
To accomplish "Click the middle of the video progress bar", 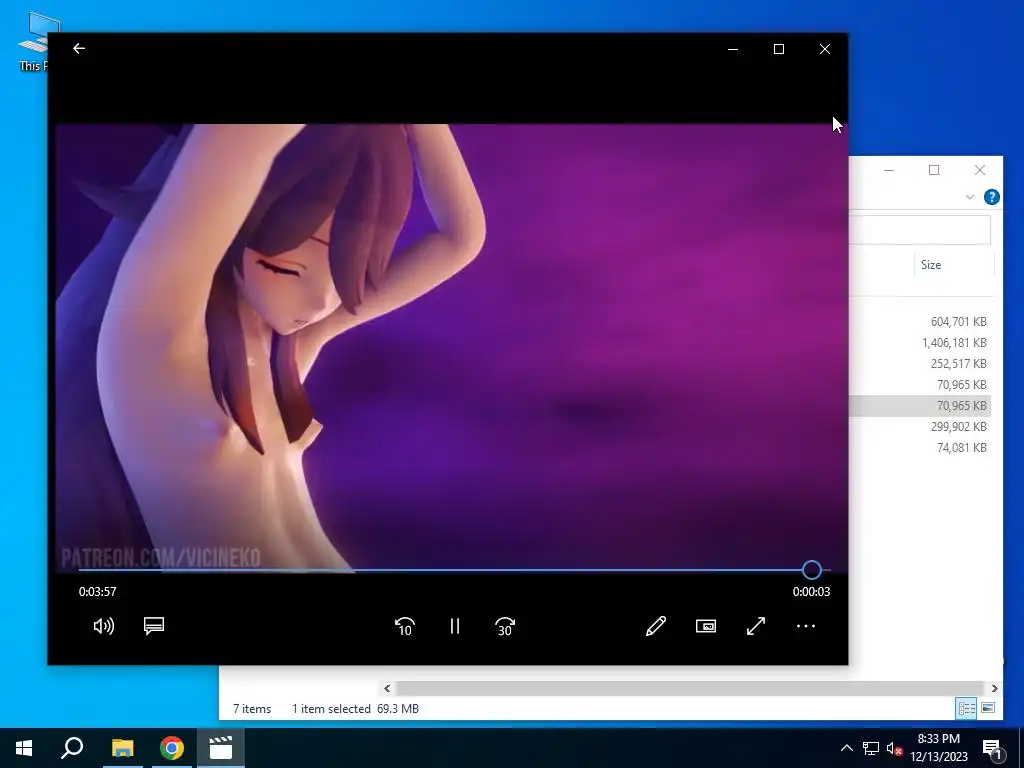I will (x=455, y=570).
